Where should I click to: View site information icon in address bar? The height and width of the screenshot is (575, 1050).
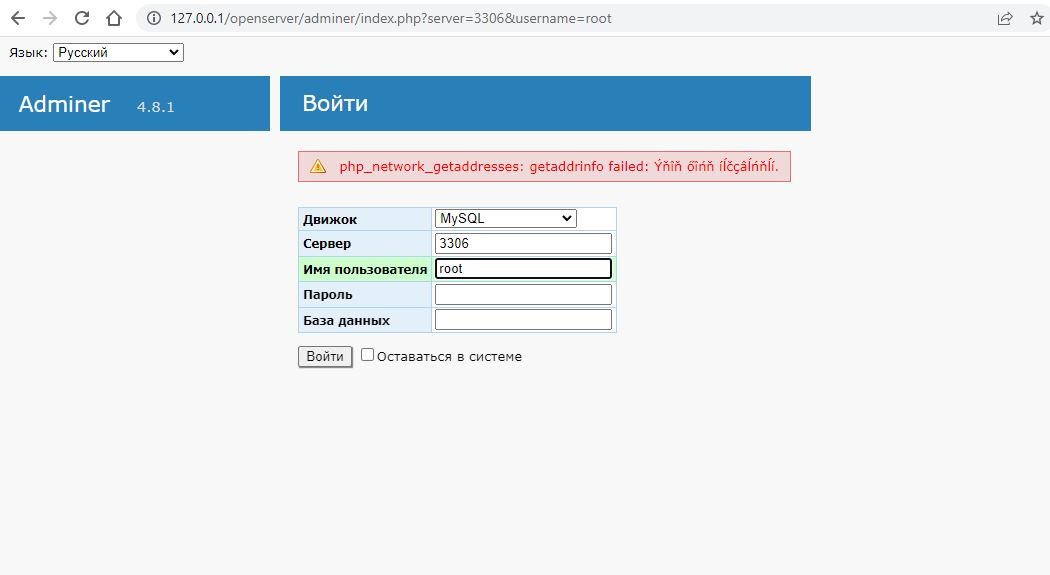pyautogui.click(x=153, y=19)
